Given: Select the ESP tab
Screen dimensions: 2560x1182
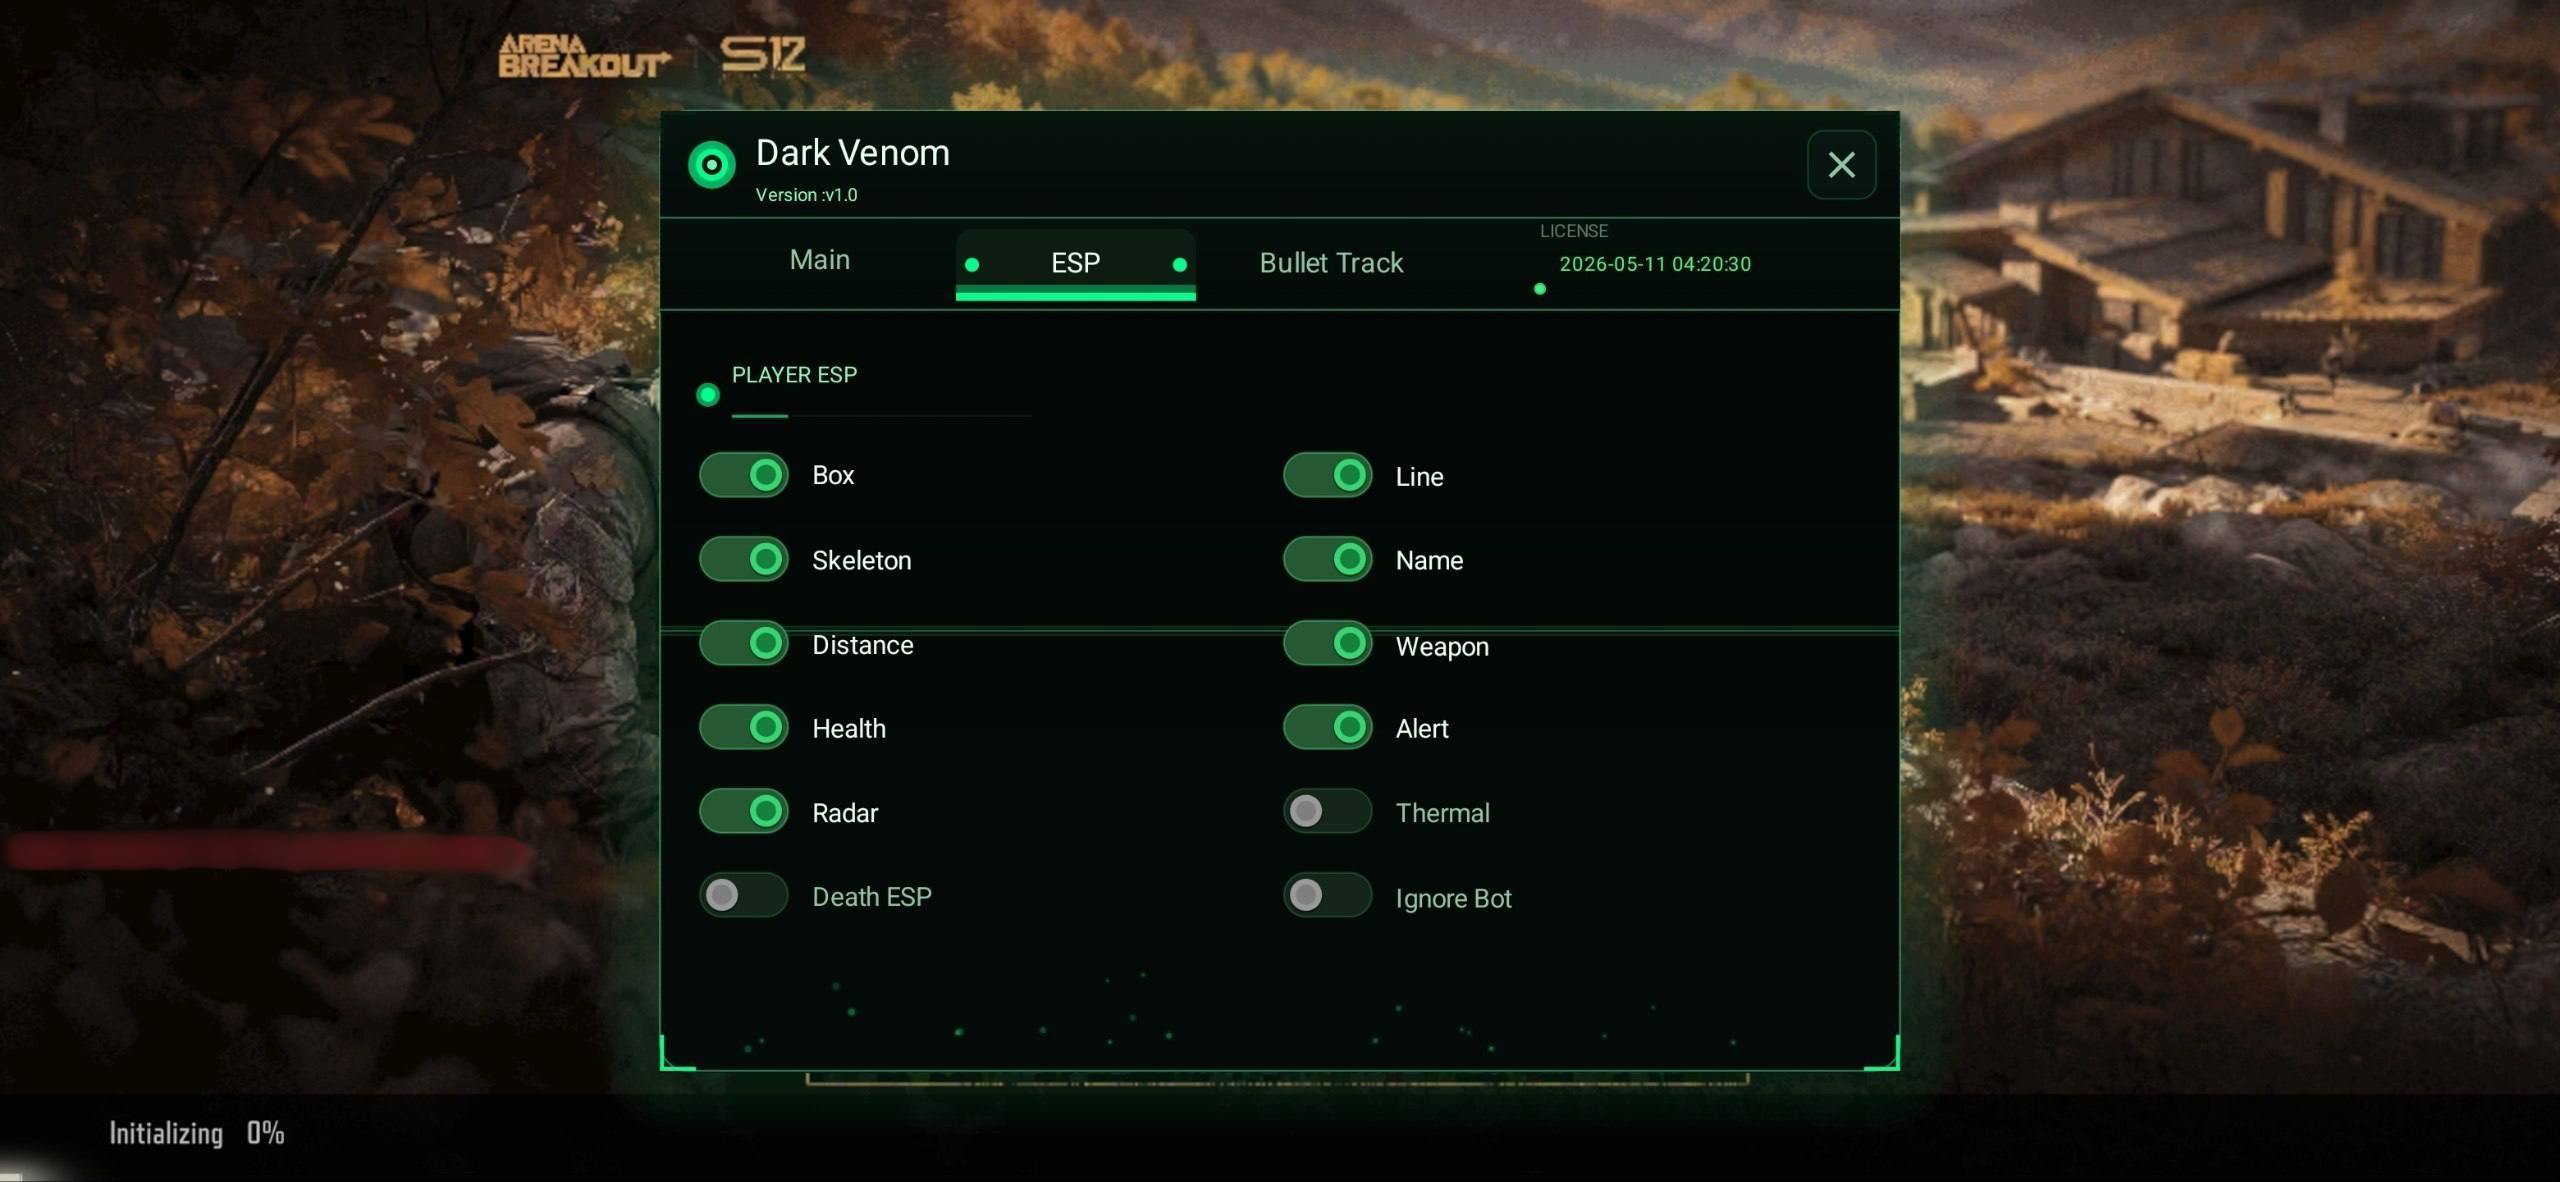Looking at the screenshot, I should point(1076,264).
